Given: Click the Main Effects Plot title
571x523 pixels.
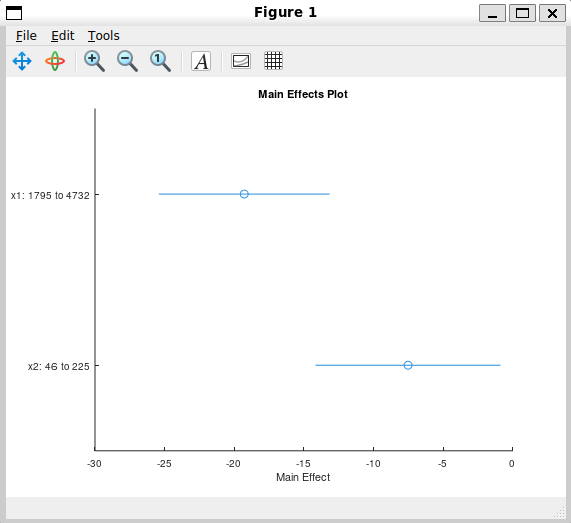Looking at the screenshot, I should click(303, 94).
